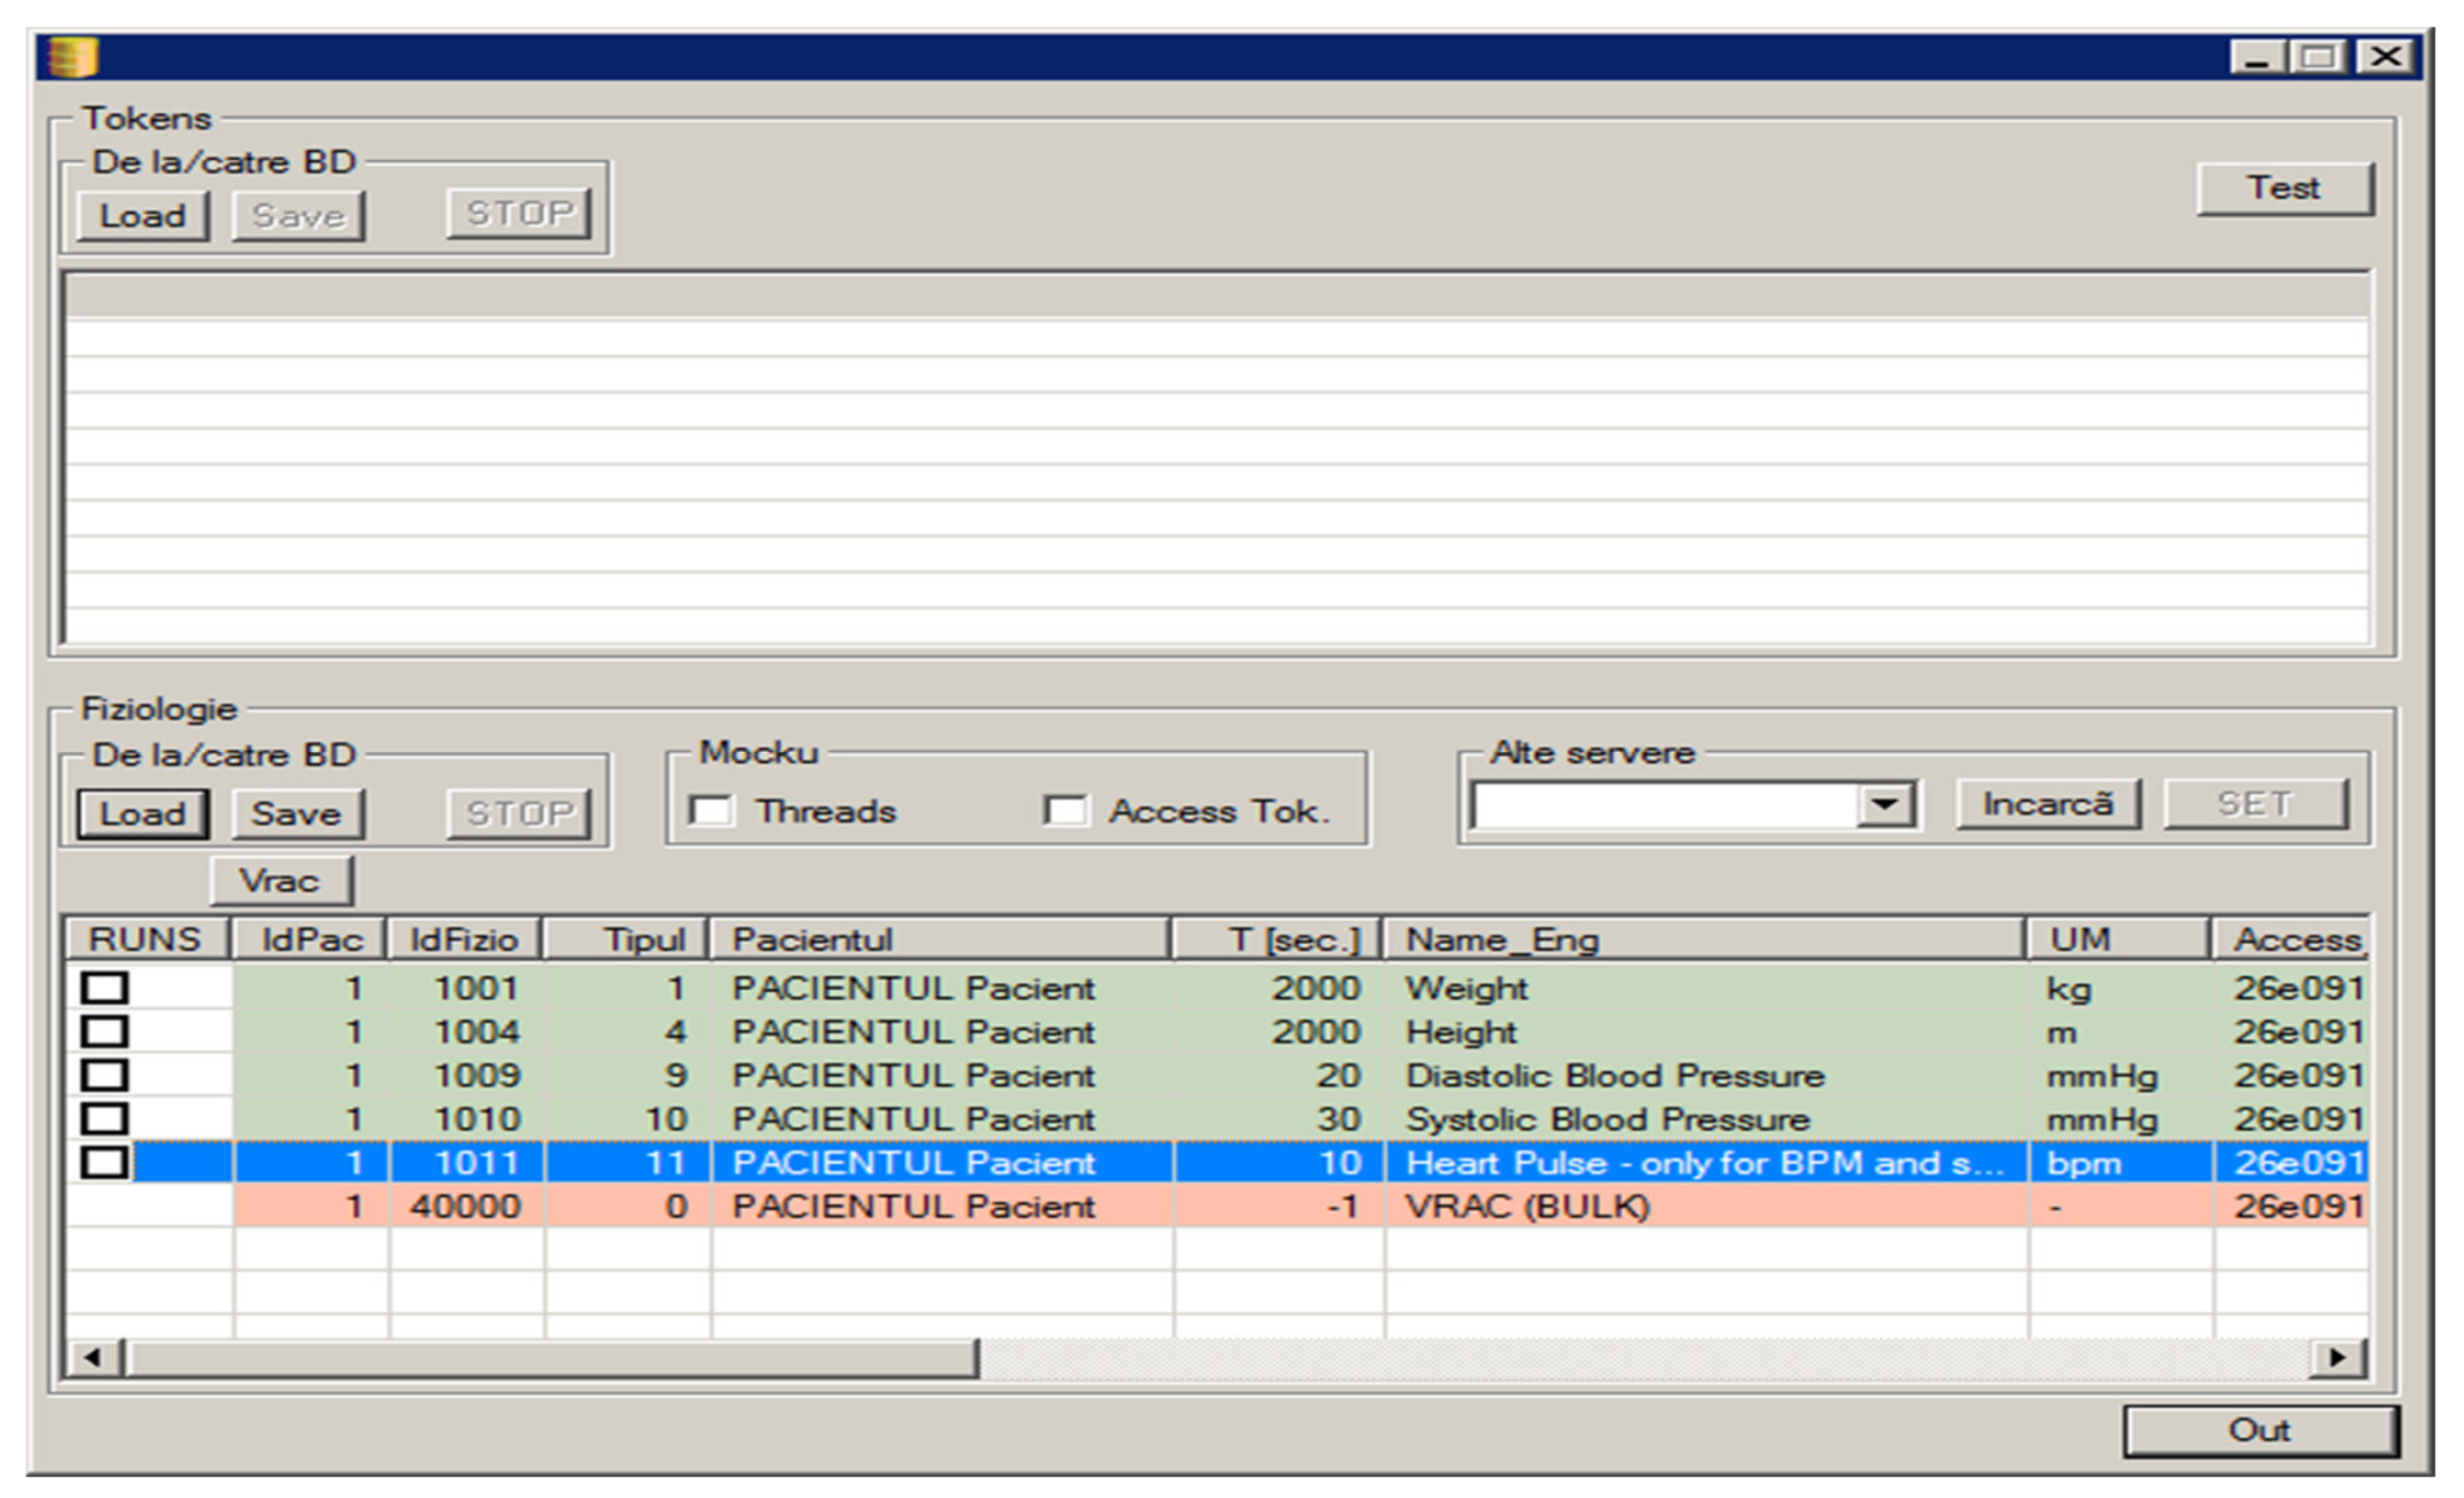Viewport: 2464px width, 1498px height.
Task: Click the UM column header
Action: click(x=2120, y=939)
